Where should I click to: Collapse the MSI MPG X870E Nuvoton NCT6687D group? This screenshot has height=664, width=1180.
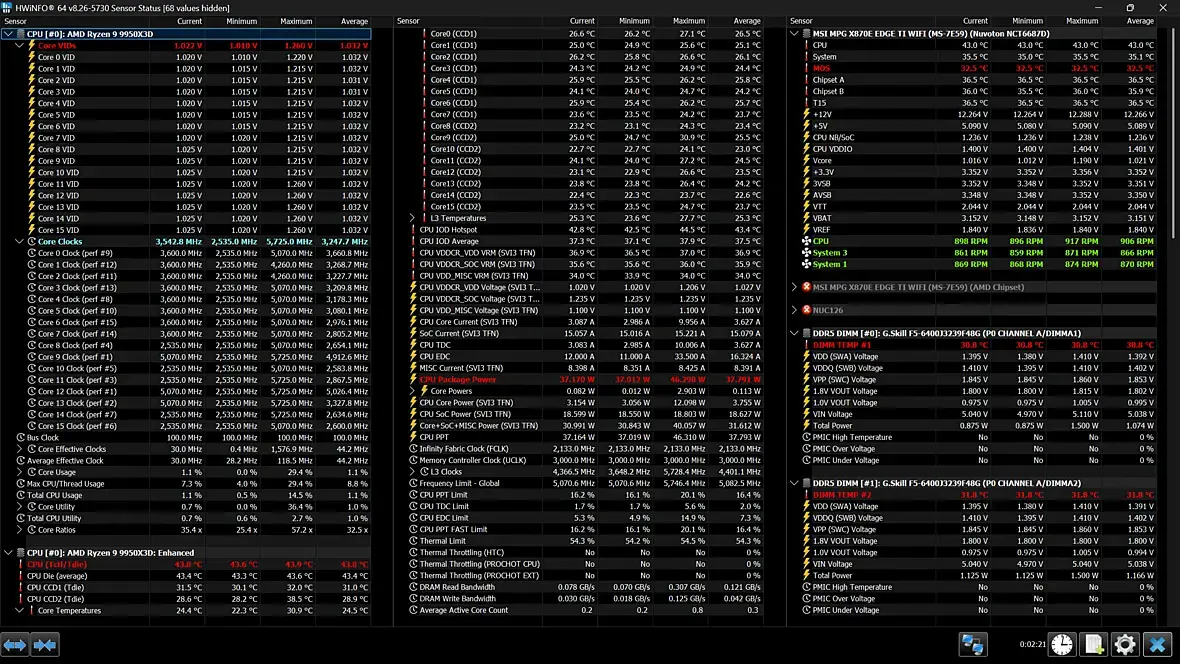click(x=794, y=34)
